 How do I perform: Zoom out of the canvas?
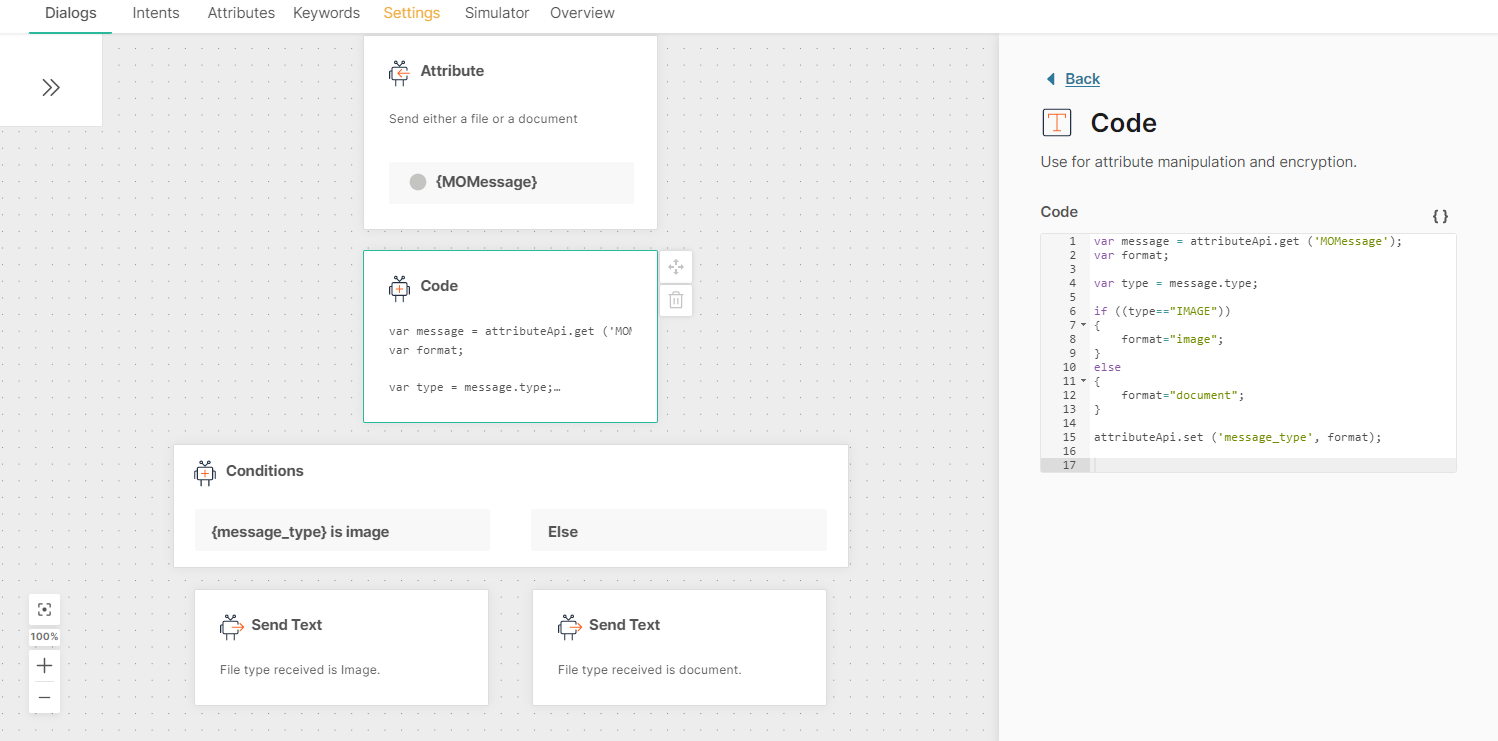[44, 697]
